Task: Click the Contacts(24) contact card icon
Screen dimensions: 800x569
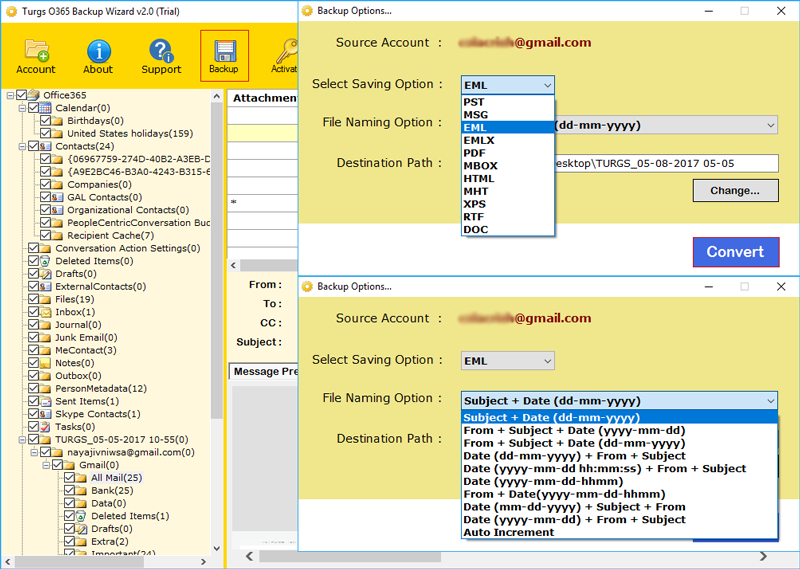Action: pyautogui.click(x=45, y=146)
